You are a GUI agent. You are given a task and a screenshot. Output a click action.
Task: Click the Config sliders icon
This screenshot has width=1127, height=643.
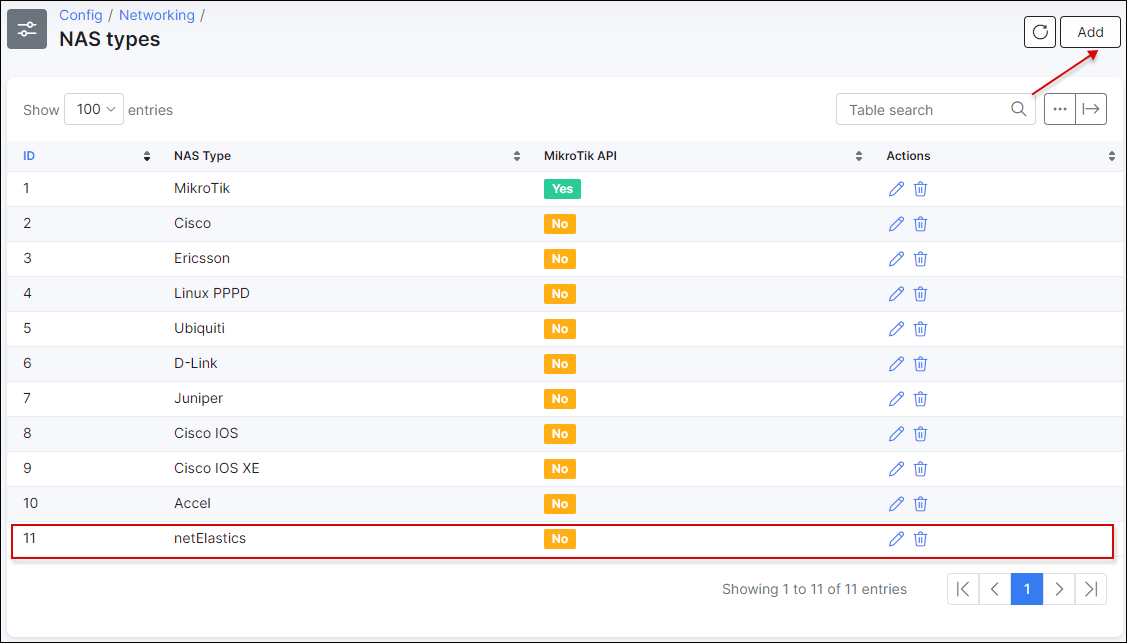(27, 29)
